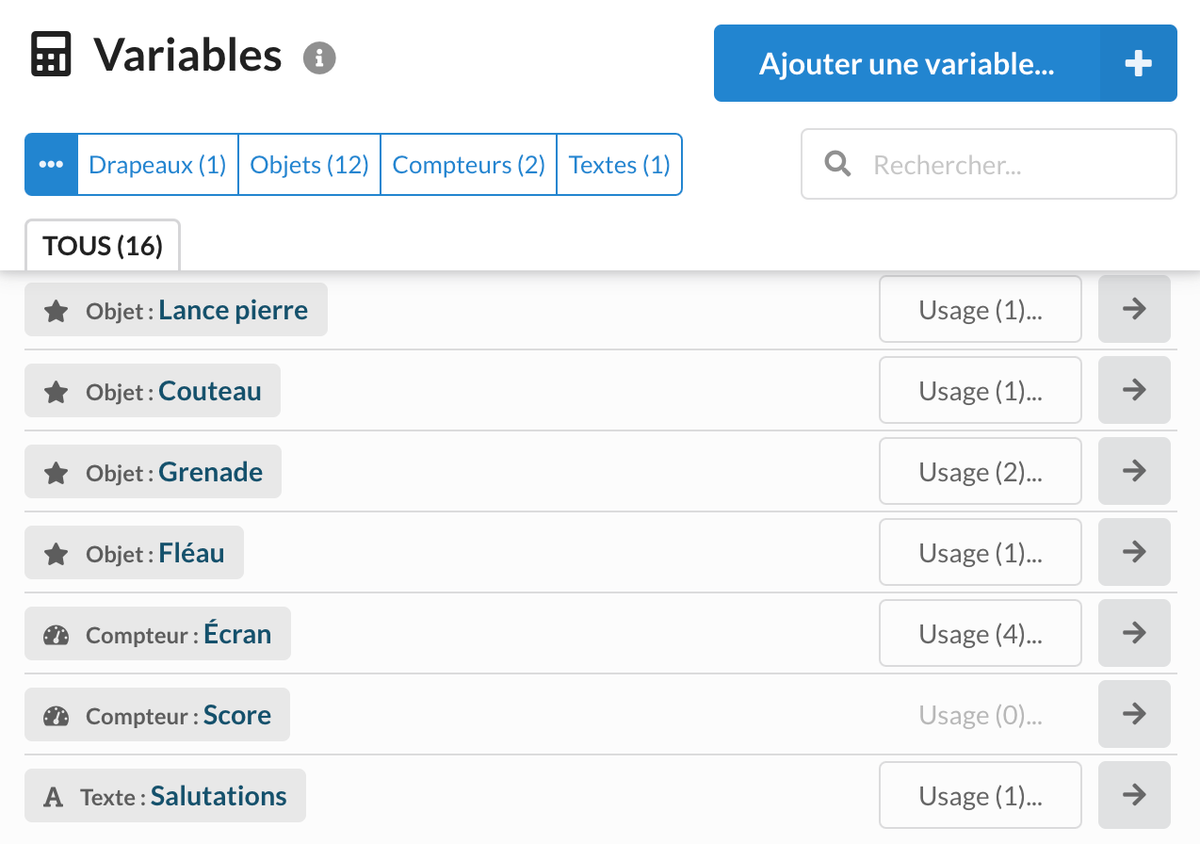This screenshot has width=1200, height=844.
Task: Open details for Compteur Score with arrow button
Action: tap(1134, 714)
